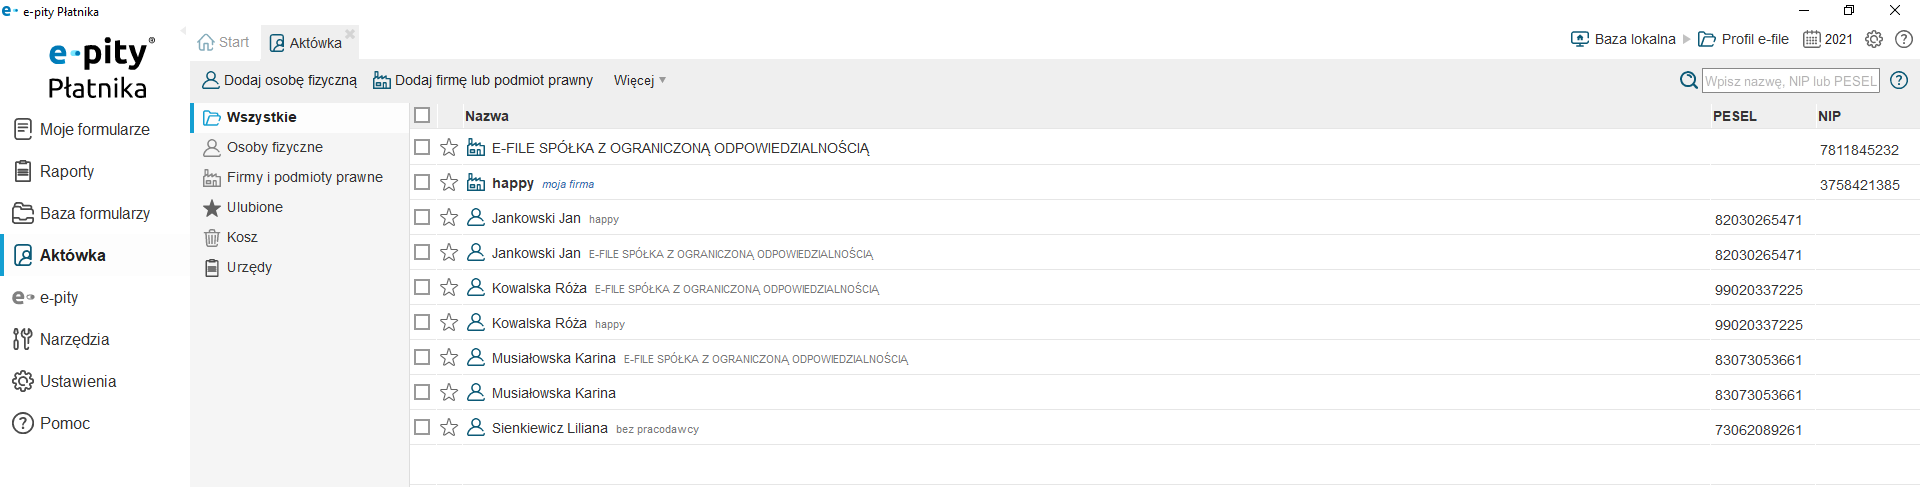Check the box for Kowalska Róża happy

point(422,322)
